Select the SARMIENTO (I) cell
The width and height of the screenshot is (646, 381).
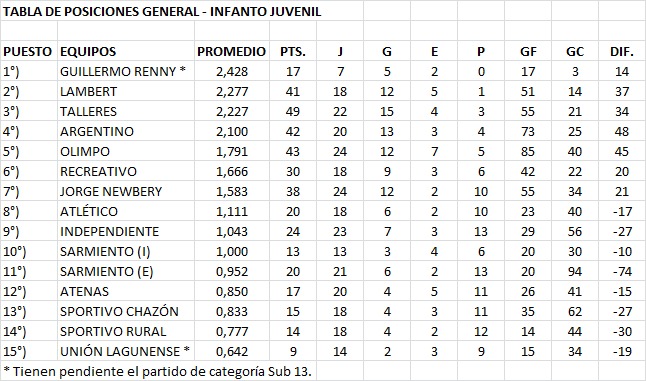click(126, 251)
